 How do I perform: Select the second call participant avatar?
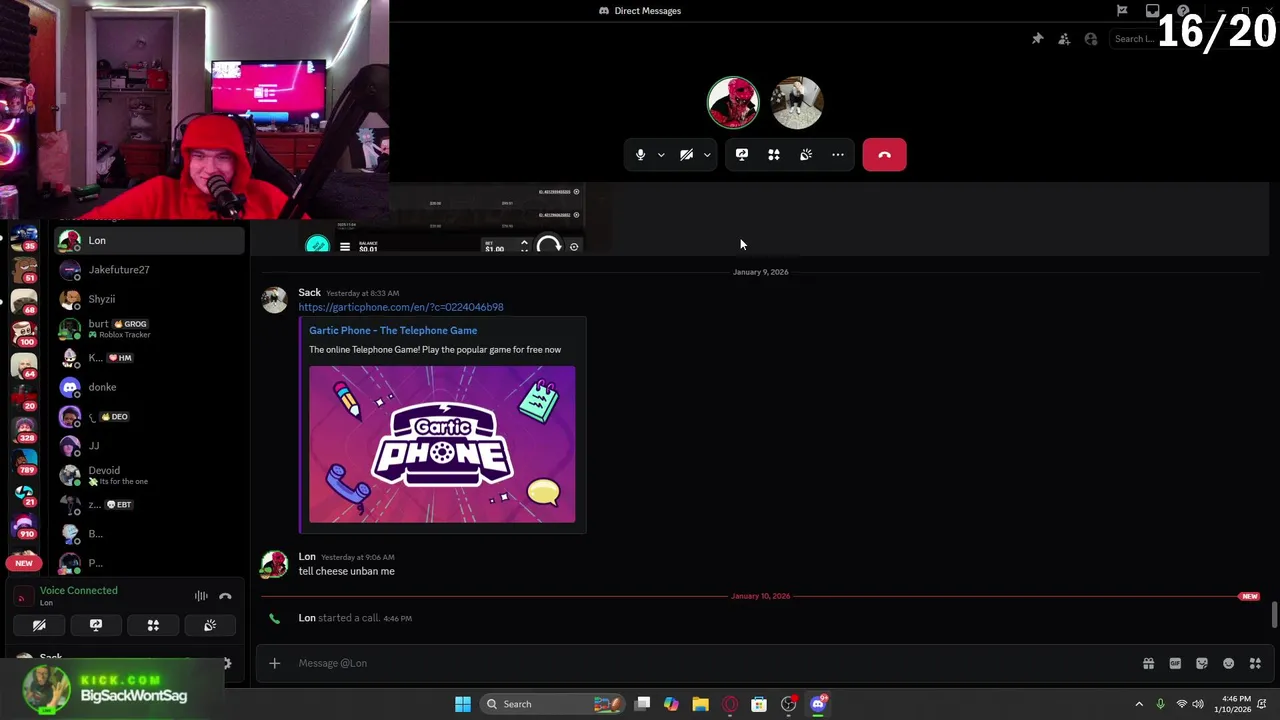click(x=797, y=102)
